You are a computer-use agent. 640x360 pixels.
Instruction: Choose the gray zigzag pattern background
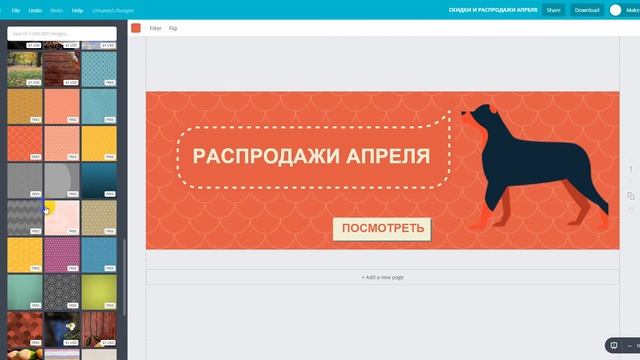click(x=25, y=218)
